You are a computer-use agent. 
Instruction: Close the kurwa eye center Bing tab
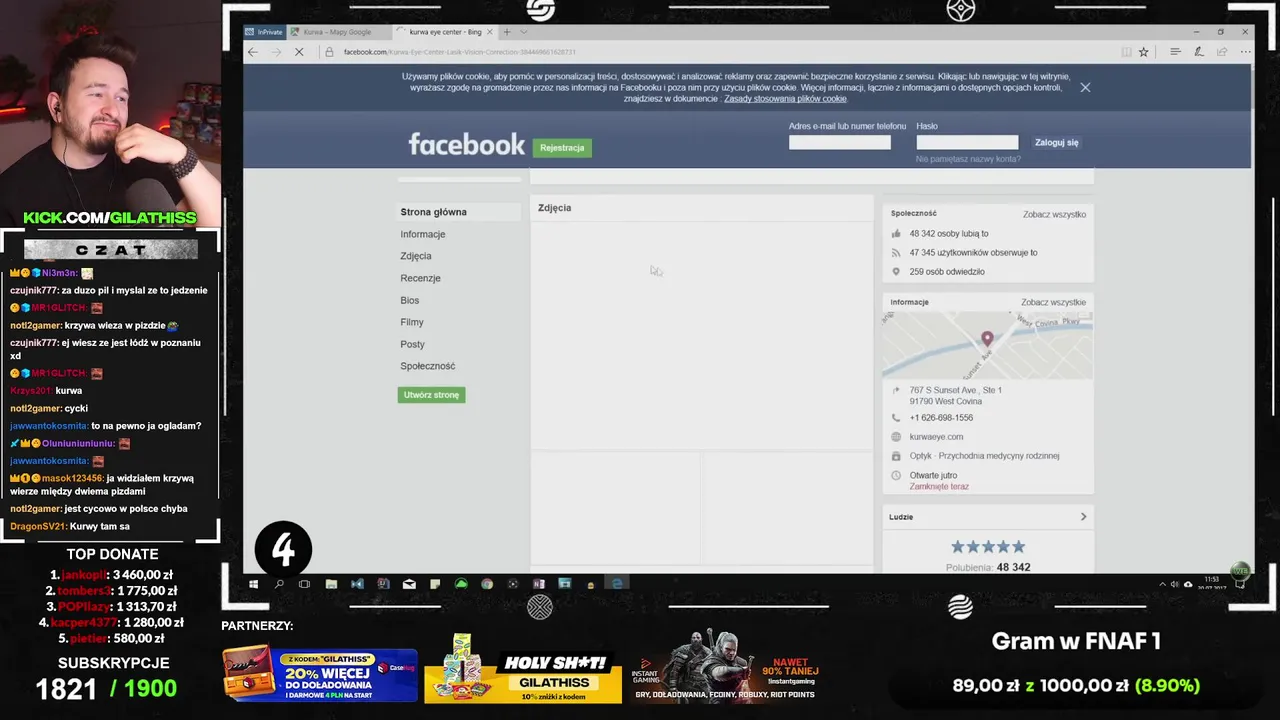coord(489,32)
